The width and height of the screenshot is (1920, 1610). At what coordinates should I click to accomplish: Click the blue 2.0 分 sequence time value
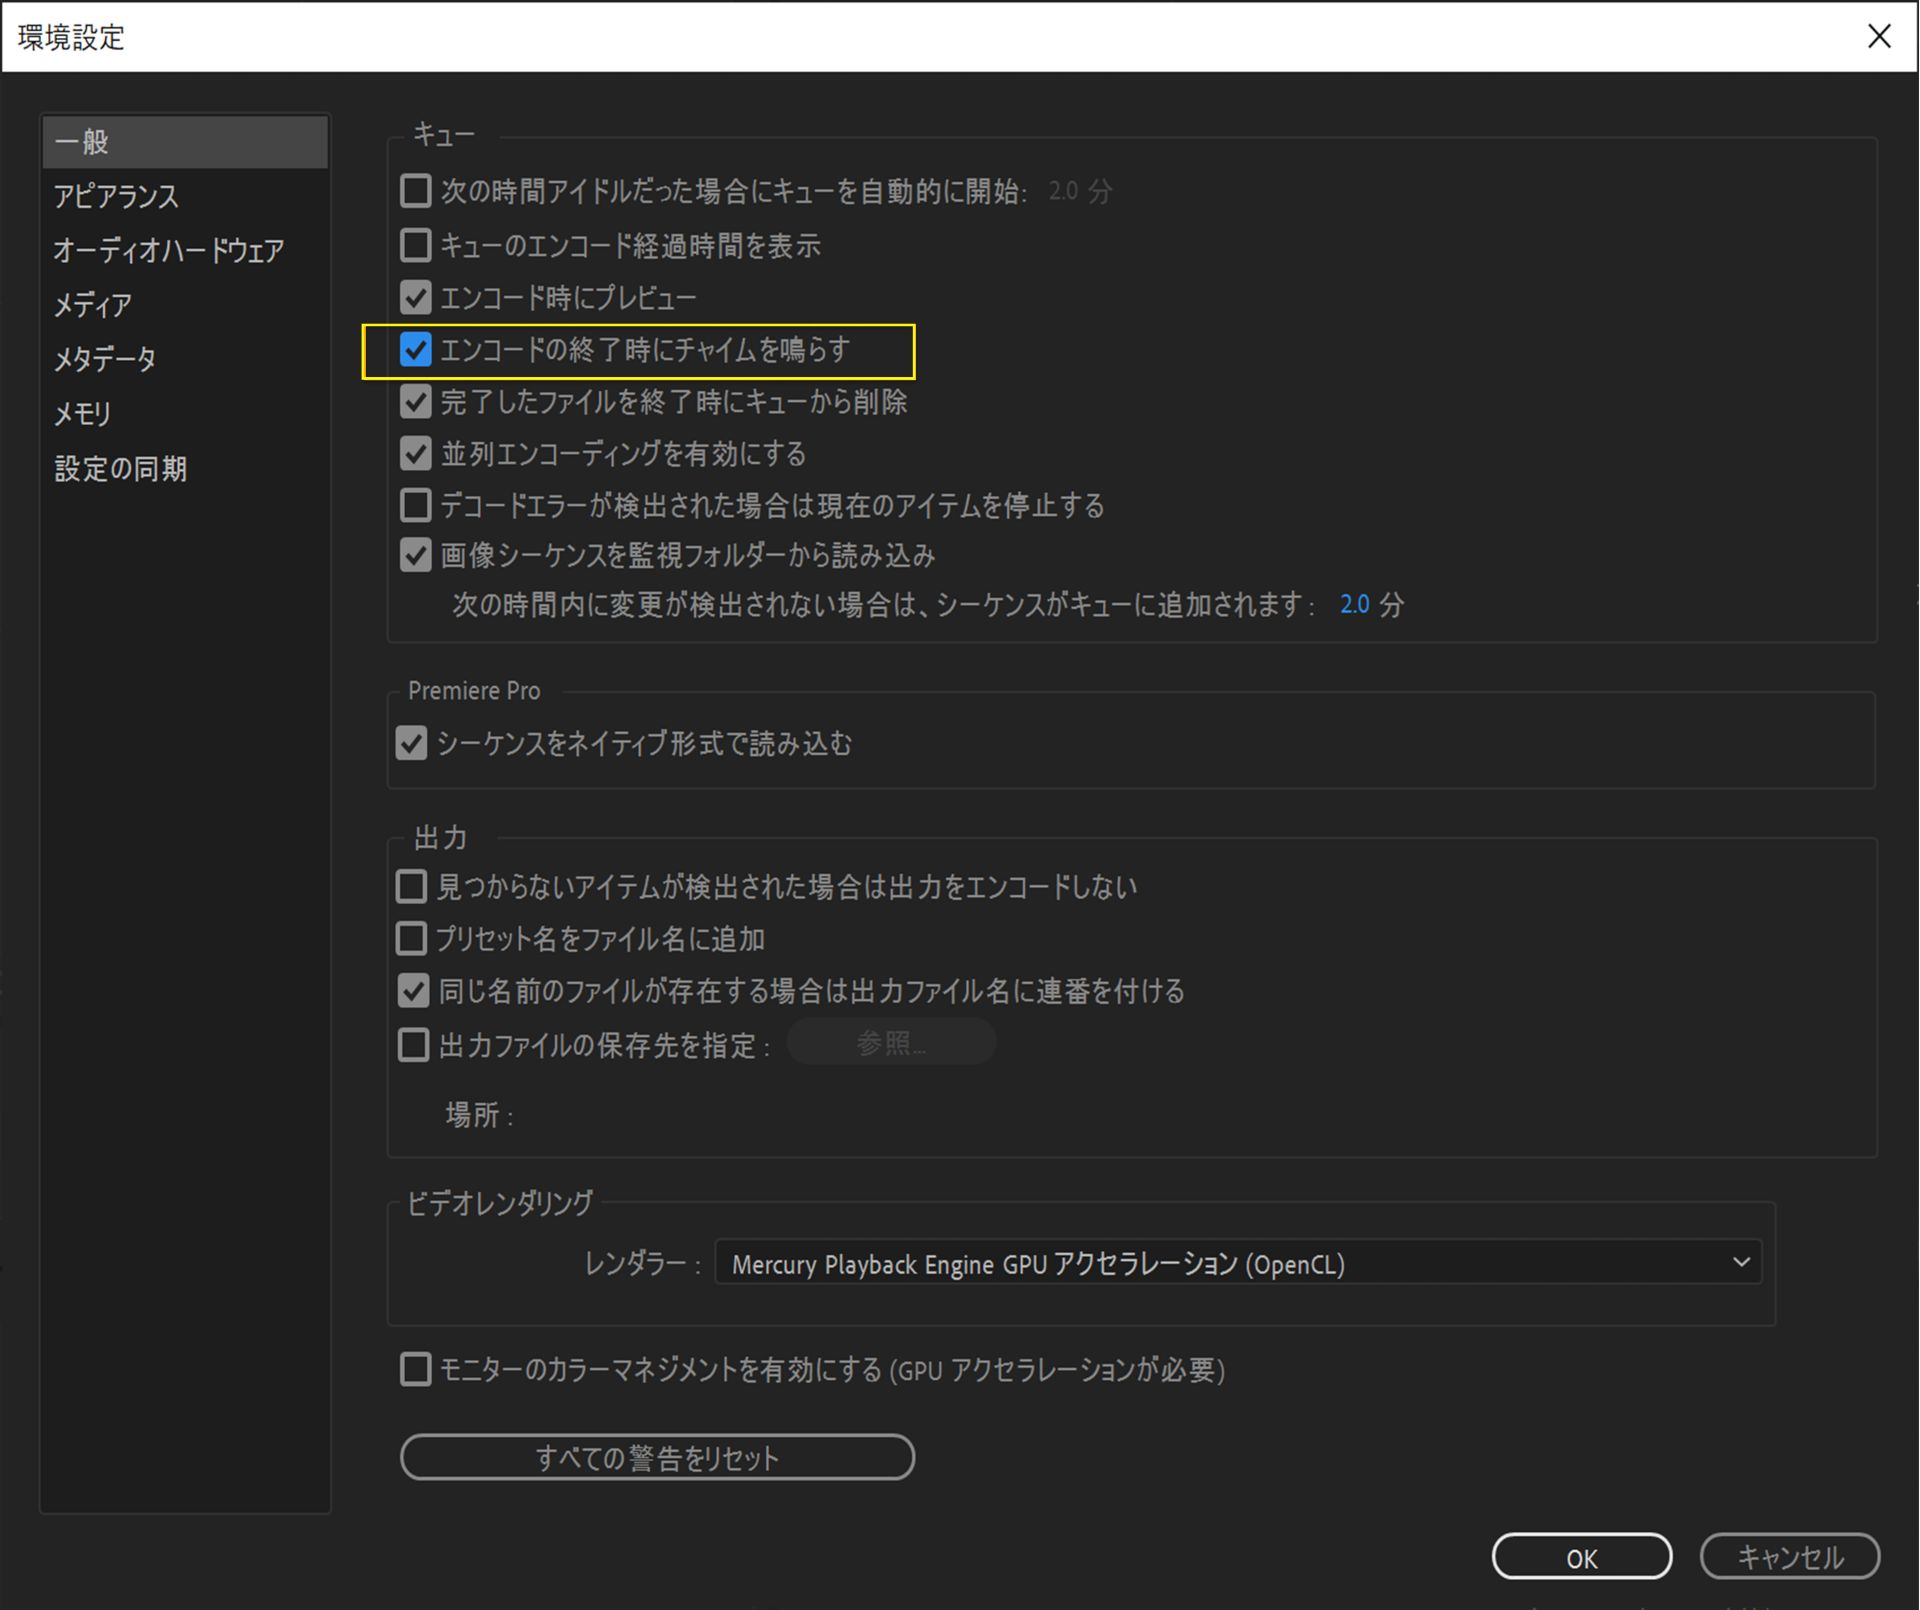[x=1354, y=605]
